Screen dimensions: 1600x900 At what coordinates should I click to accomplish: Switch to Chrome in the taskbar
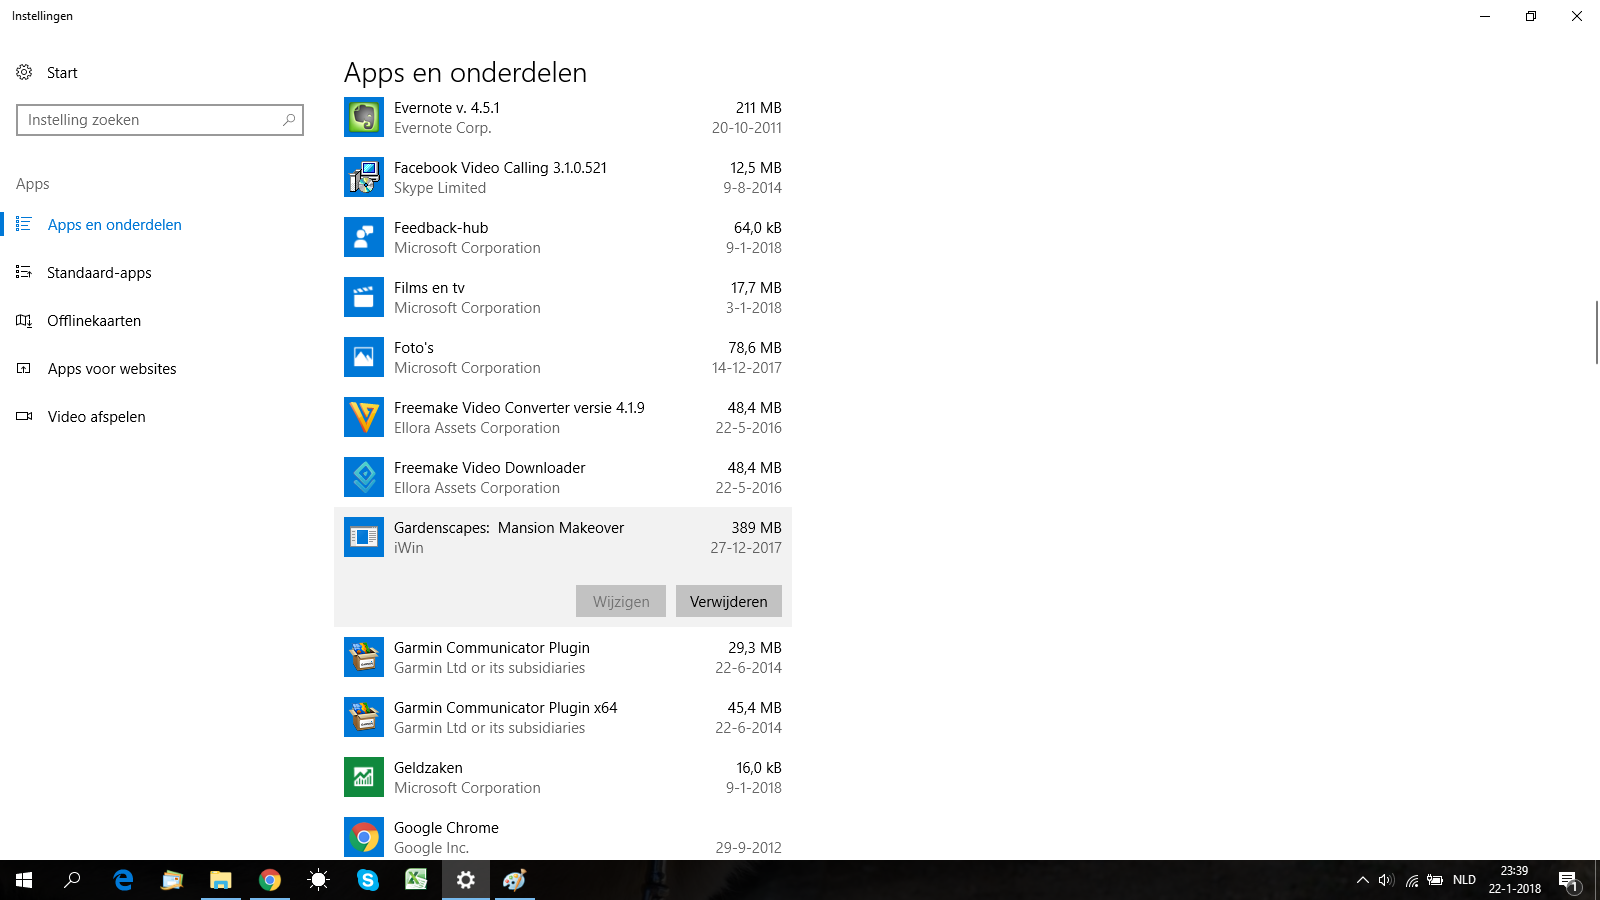pyautogui.click(x=270, y=880)
